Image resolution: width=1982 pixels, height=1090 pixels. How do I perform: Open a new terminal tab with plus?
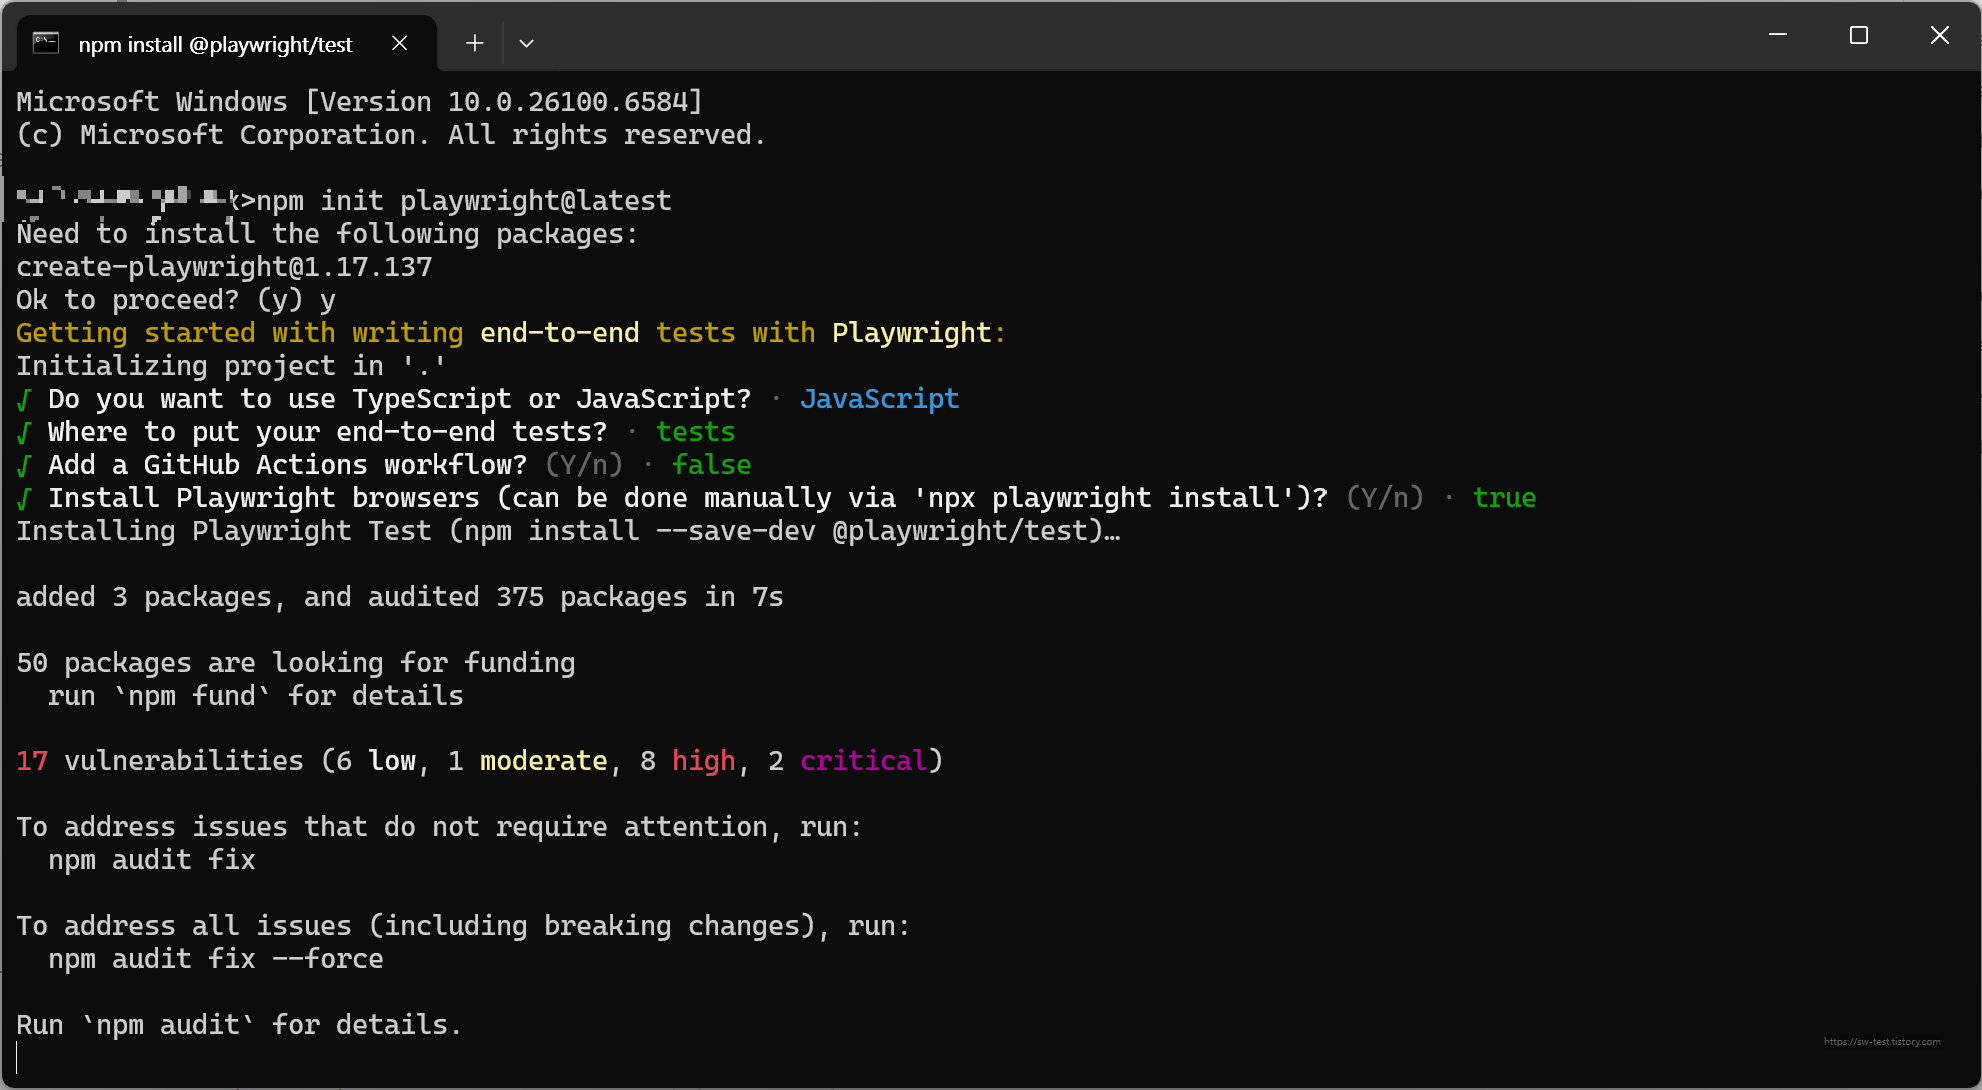tap(475, 43)
